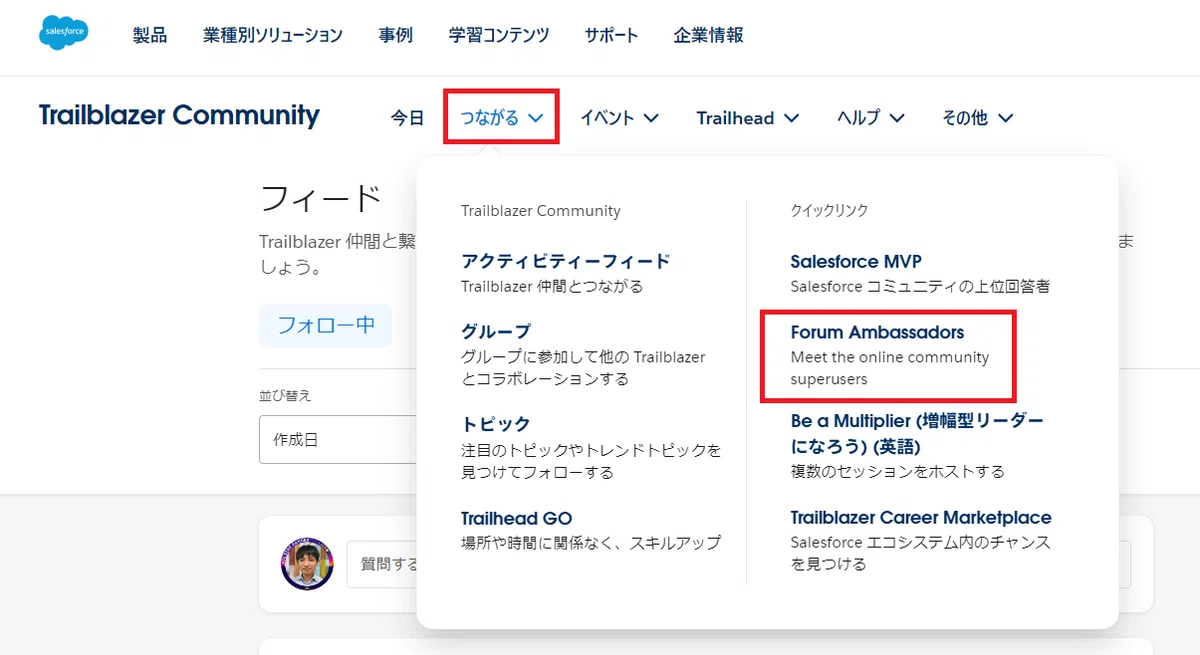Click the フィード page heading
This screenshot has height=655, width=1200.
click(x=320, y=198)
